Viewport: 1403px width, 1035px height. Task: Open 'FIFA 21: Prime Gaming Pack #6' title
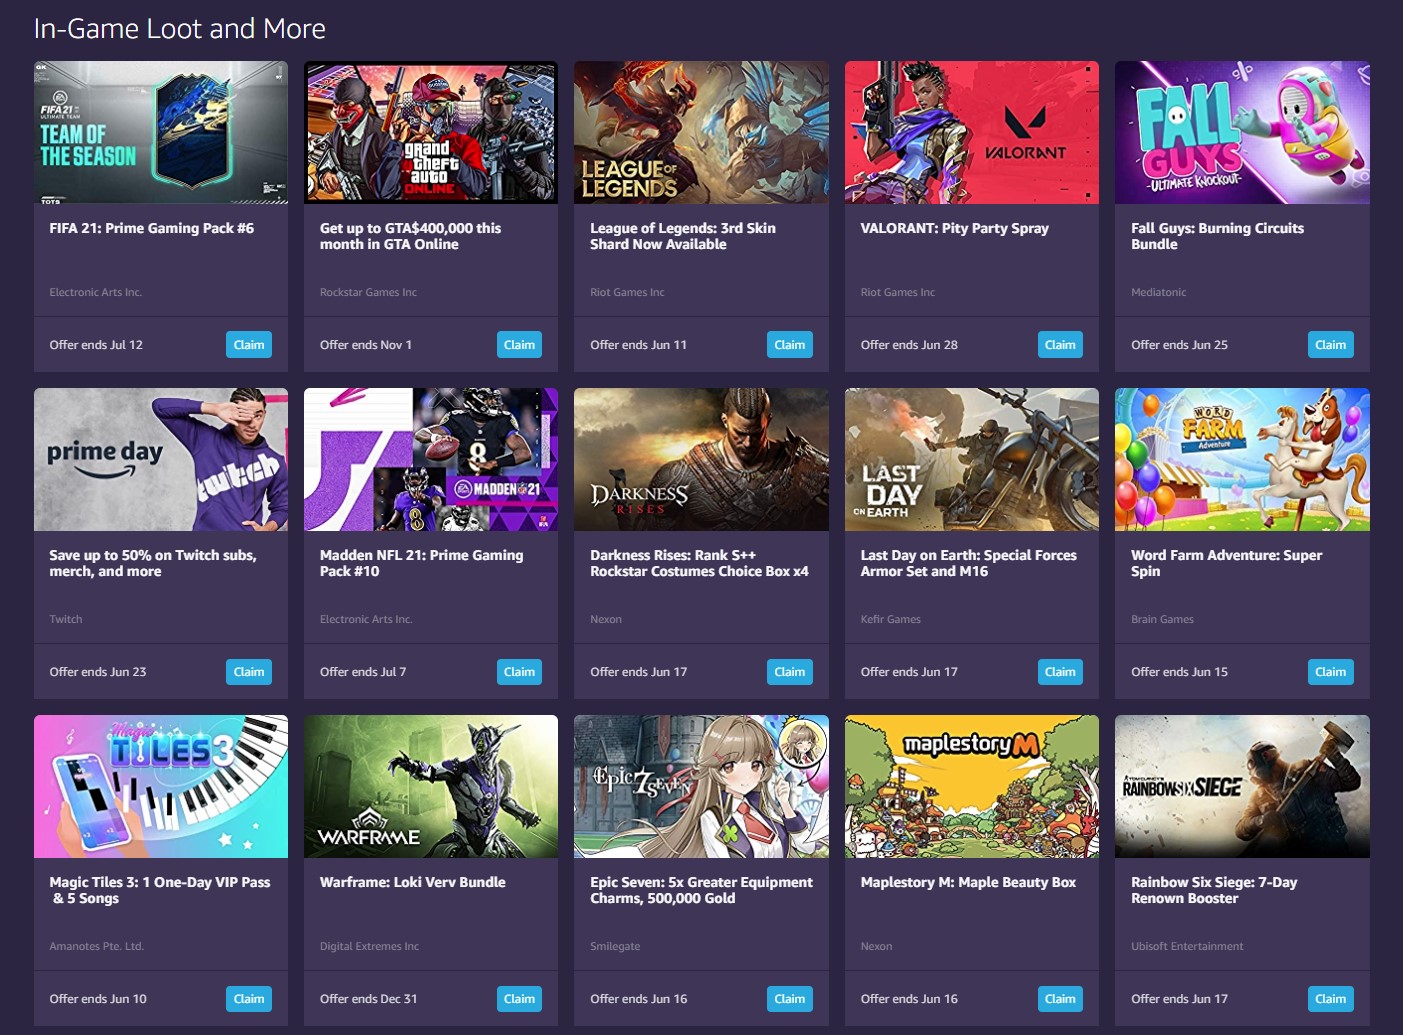(x=152, y=228)
